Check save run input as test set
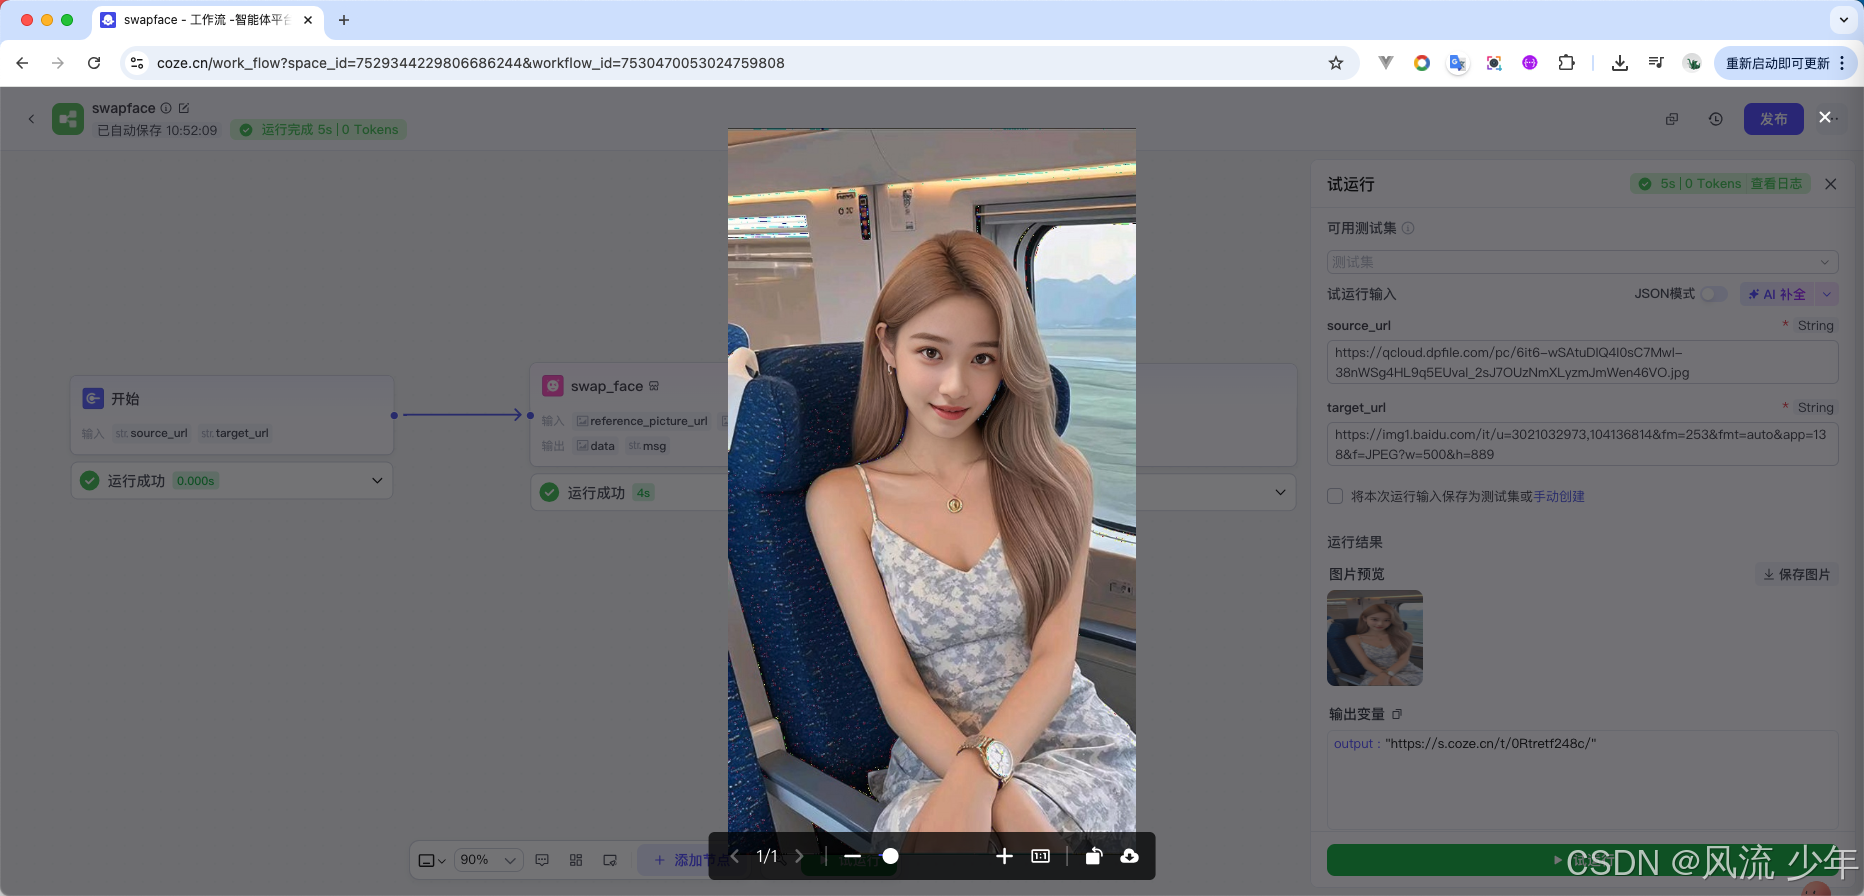Screen dimensions: 1864x896 [x=1335, y=496]
